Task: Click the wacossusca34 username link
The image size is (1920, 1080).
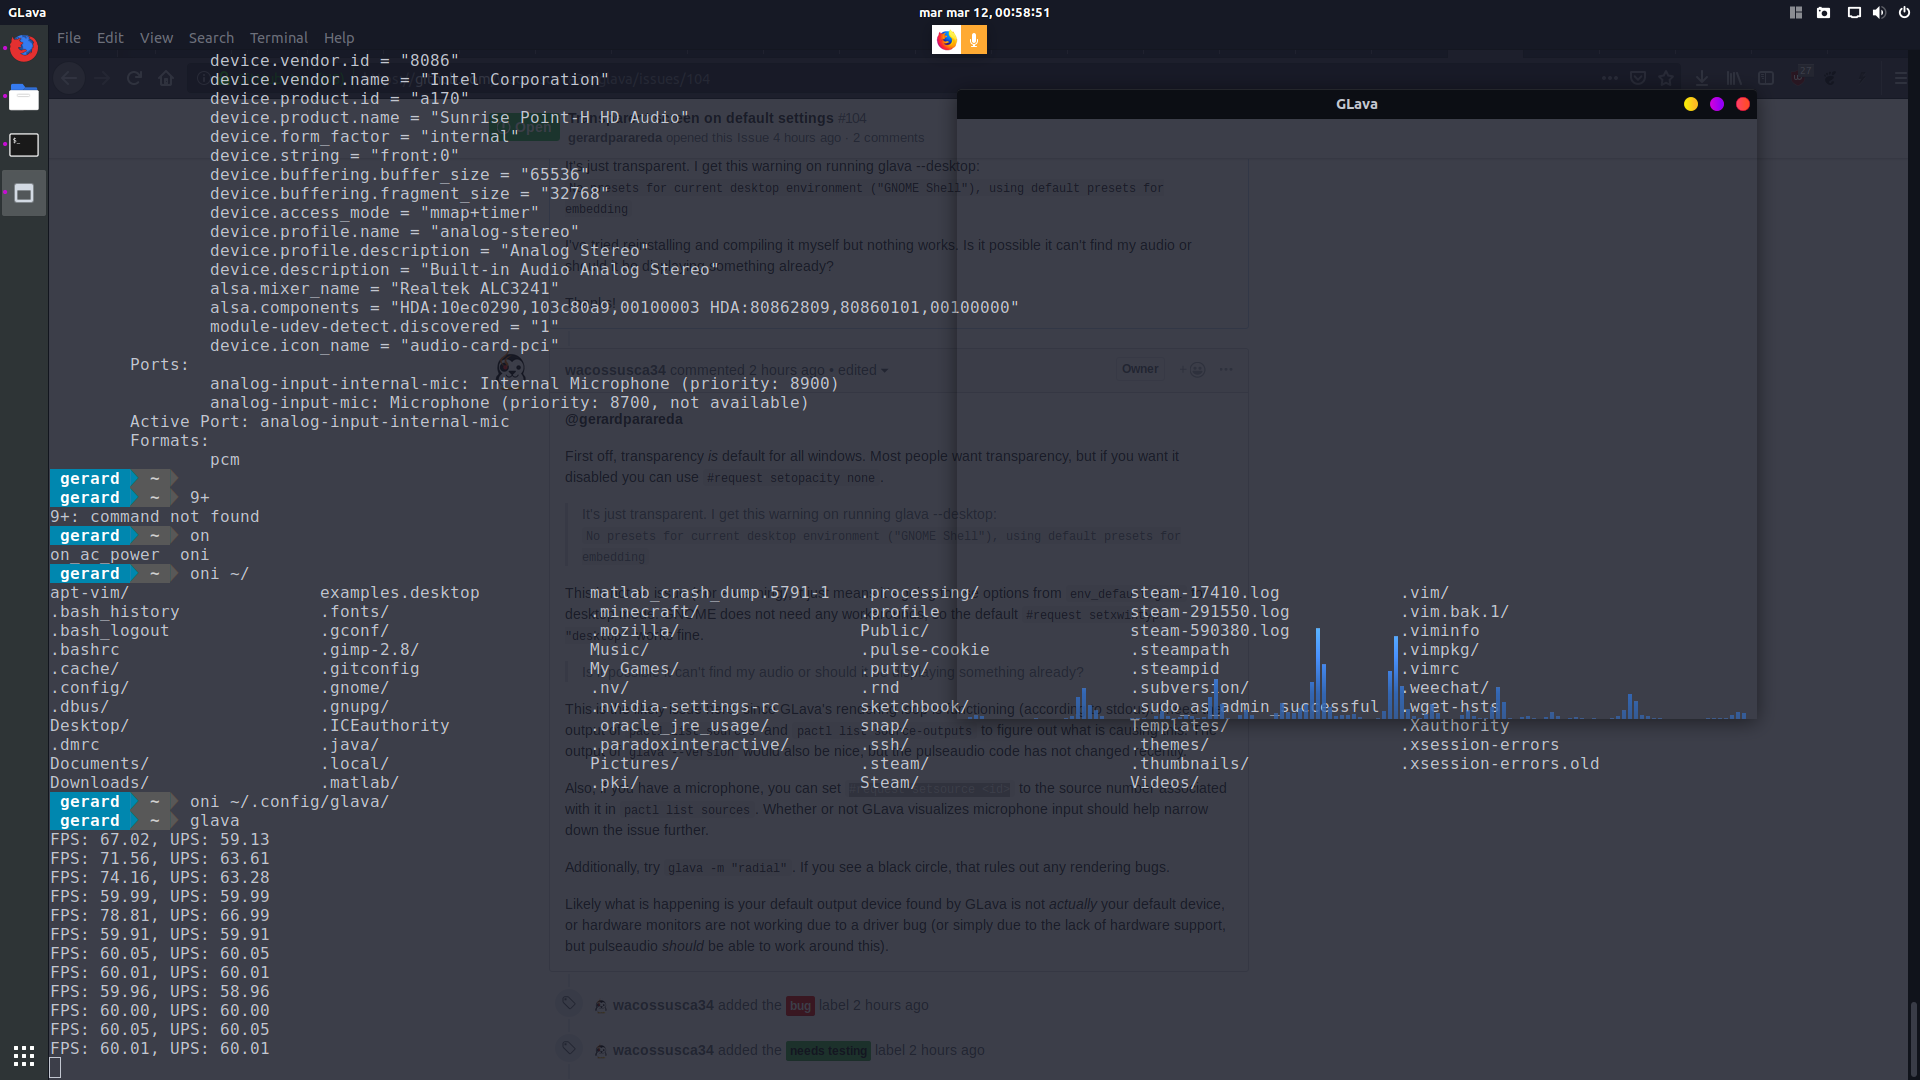Action: [615, 370]
